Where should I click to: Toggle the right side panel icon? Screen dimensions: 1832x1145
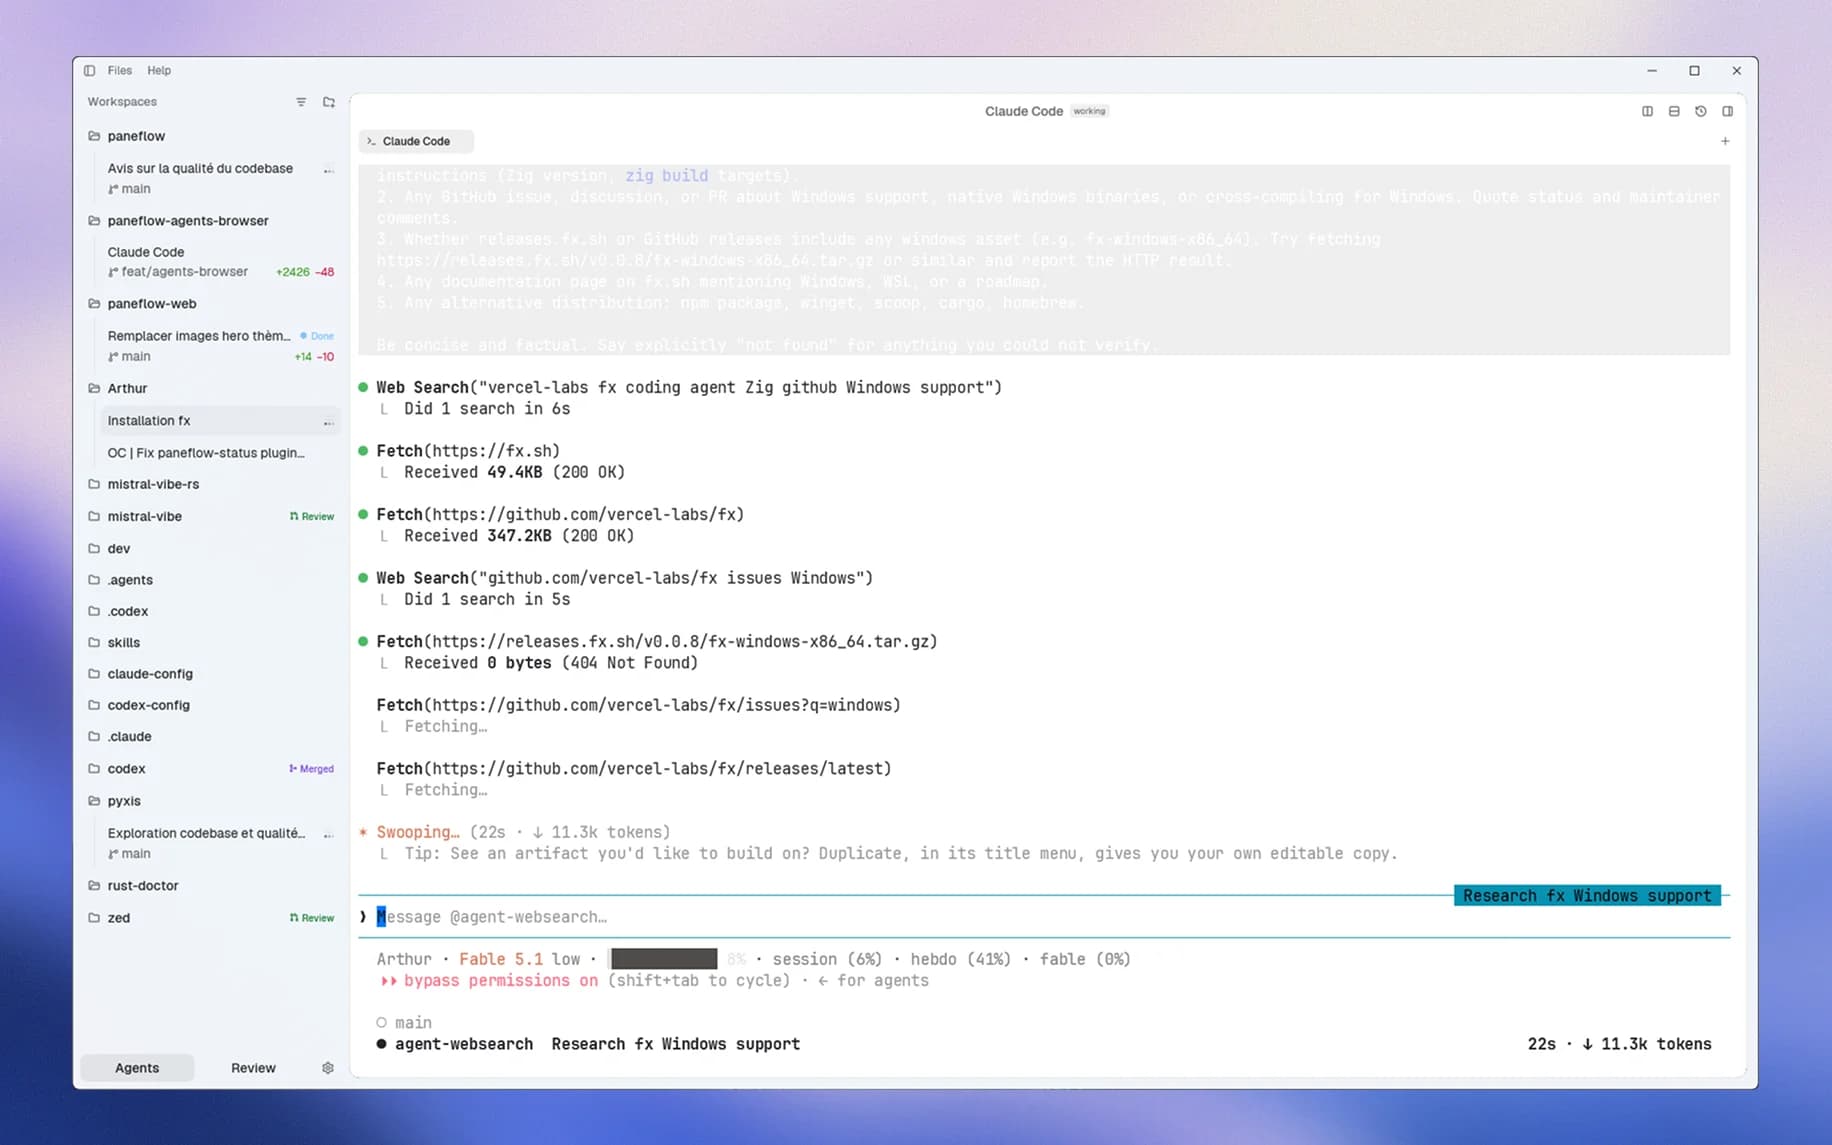[1727, 111]
